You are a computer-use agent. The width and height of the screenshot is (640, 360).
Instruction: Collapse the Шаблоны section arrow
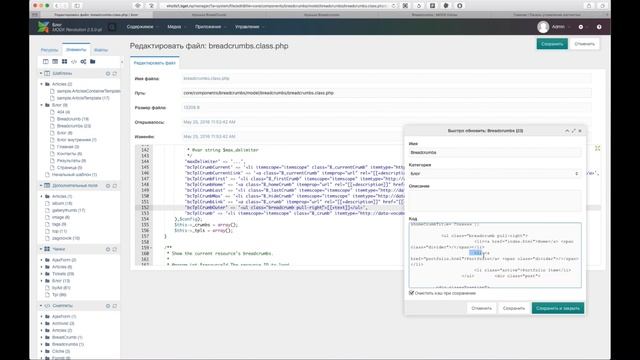coord(41,73)
